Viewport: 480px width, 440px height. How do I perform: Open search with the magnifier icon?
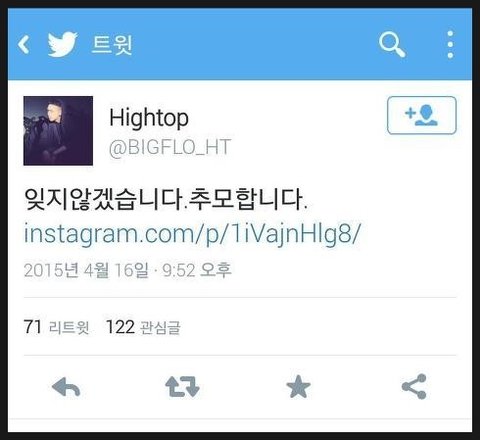[x=392, y=45]
